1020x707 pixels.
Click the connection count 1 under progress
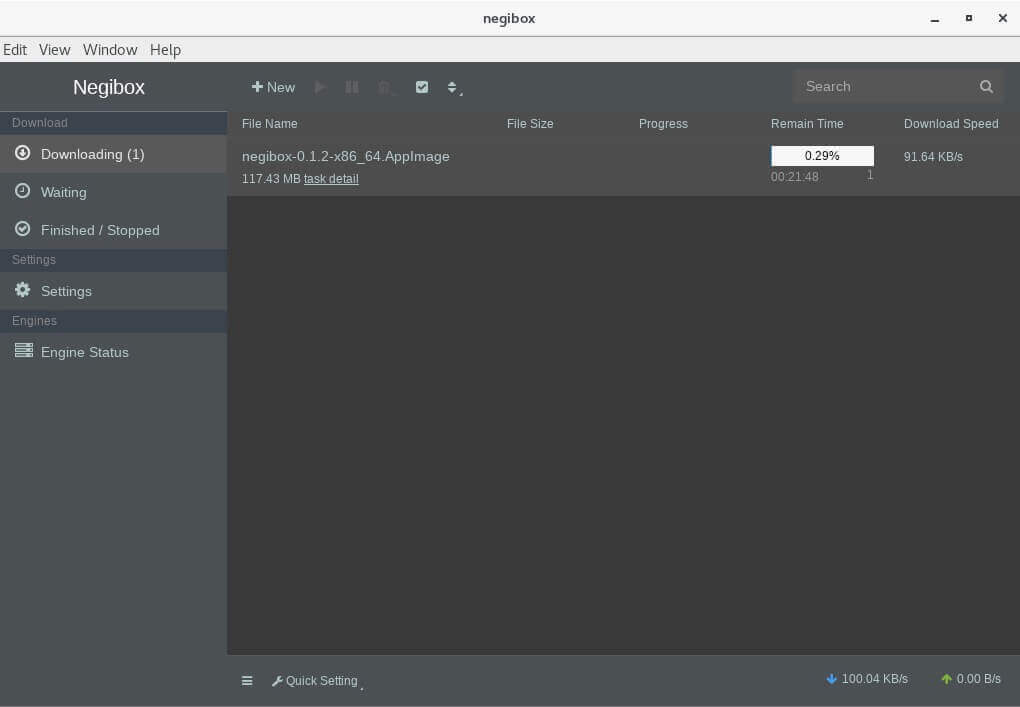(x=870, y=175)
